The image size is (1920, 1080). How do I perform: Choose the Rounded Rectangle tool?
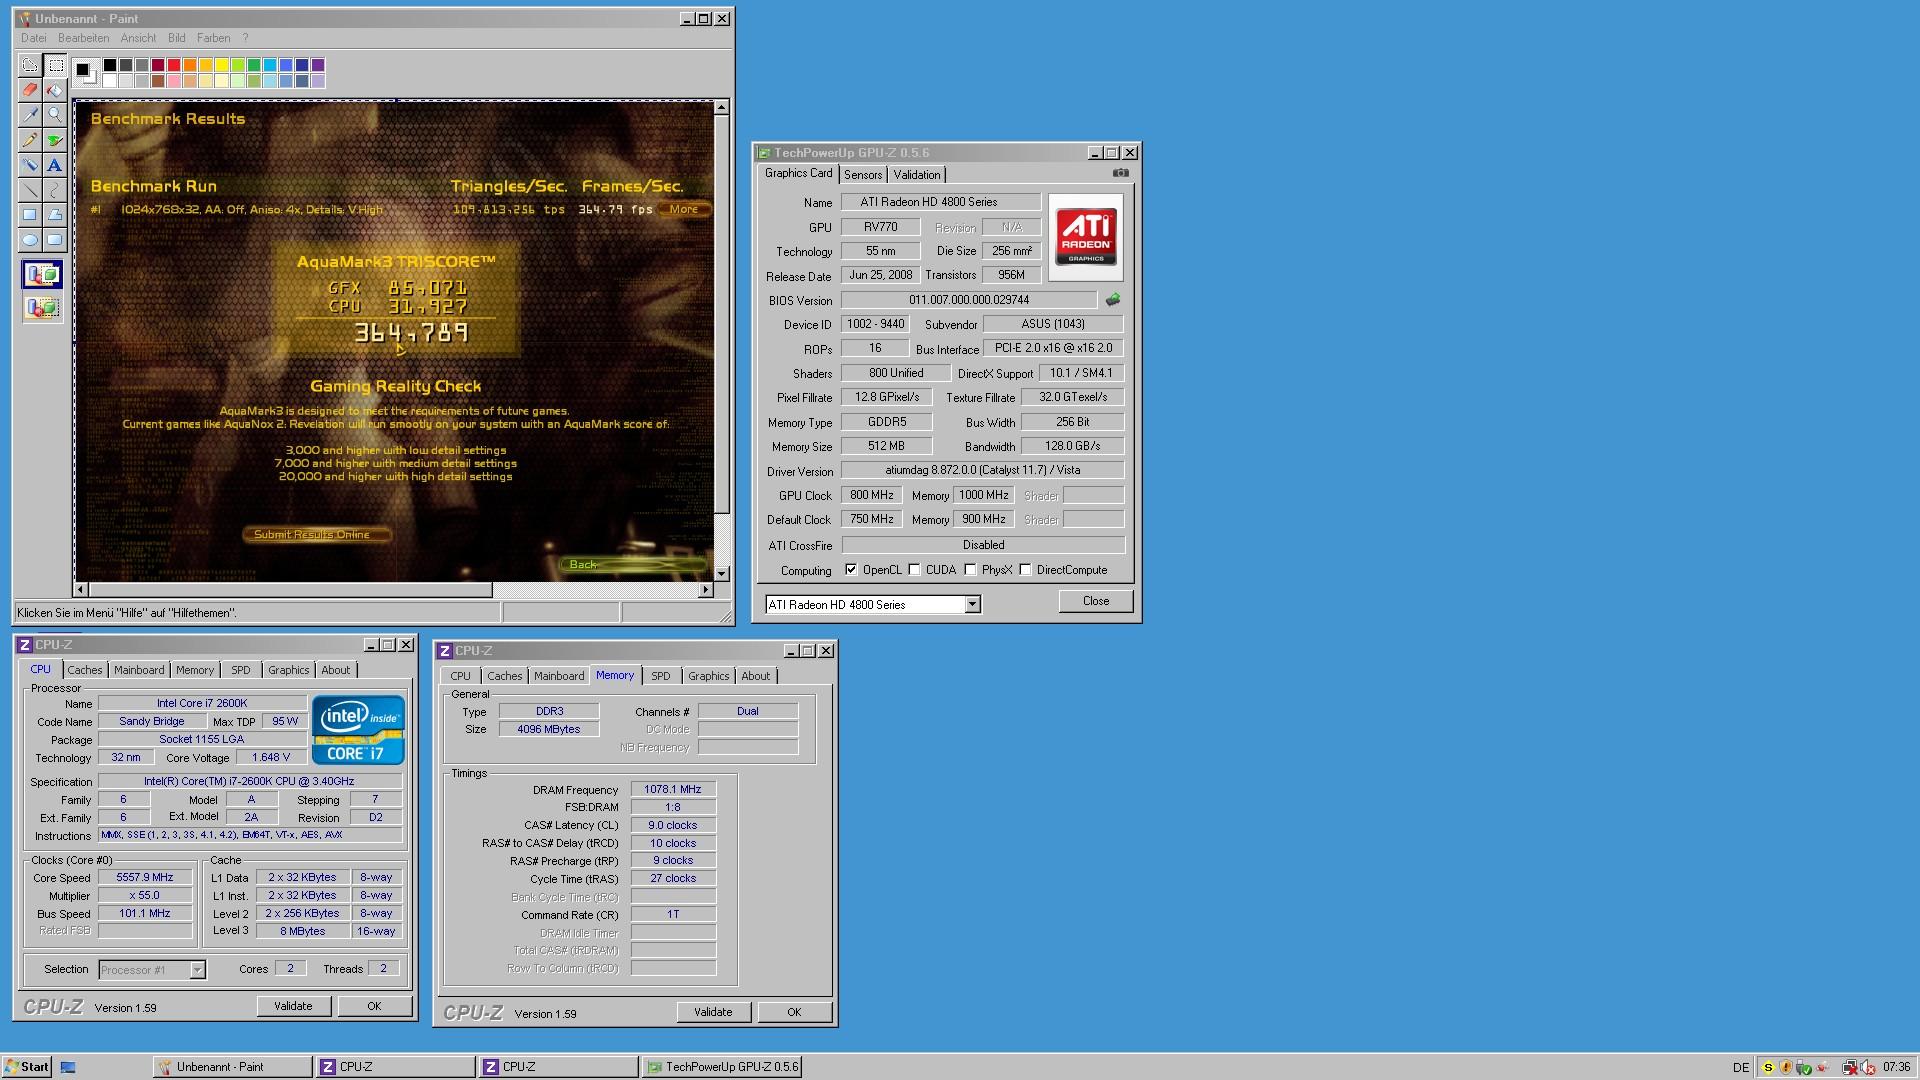55,240
